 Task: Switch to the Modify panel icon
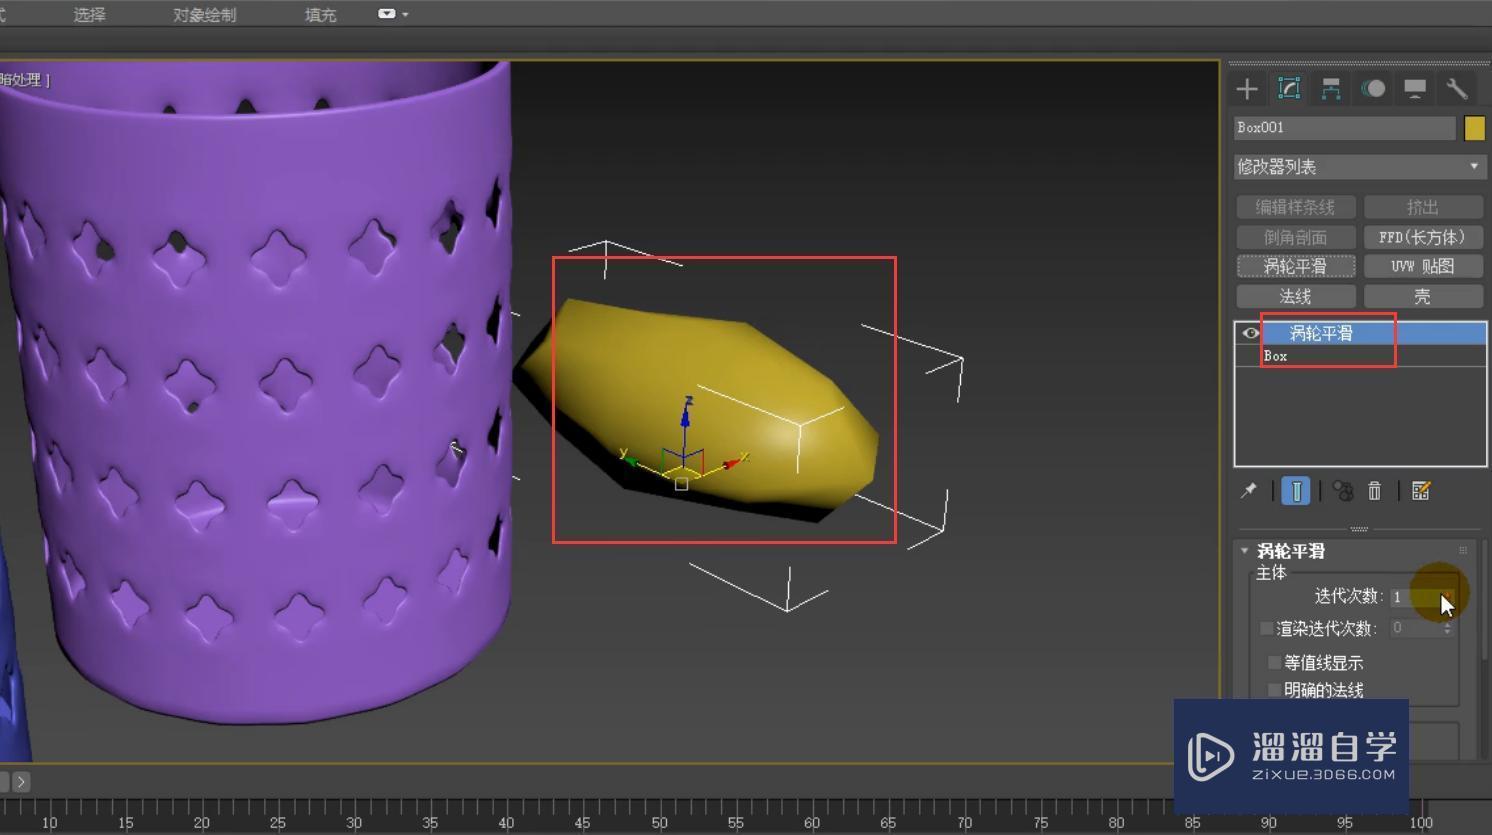pyautogui.click(x=1289, y=89)
